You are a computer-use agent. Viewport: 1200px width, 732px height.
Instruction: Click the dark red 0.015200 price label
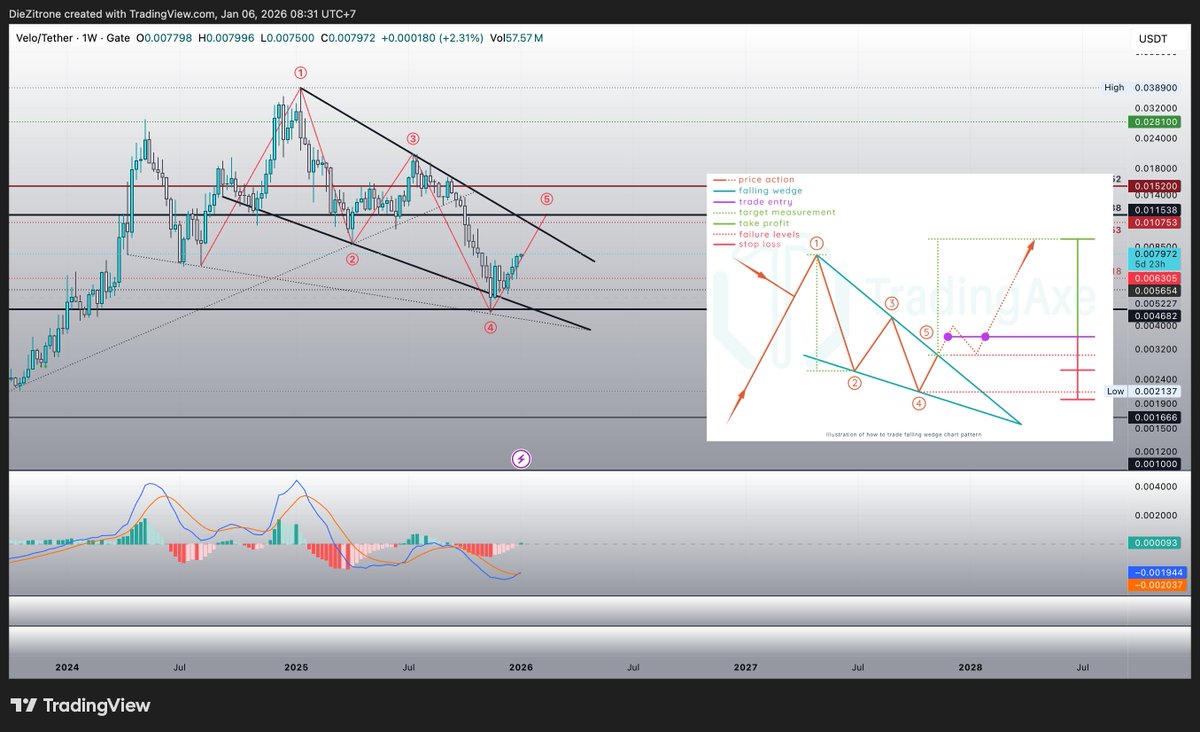coord(1152,186)
